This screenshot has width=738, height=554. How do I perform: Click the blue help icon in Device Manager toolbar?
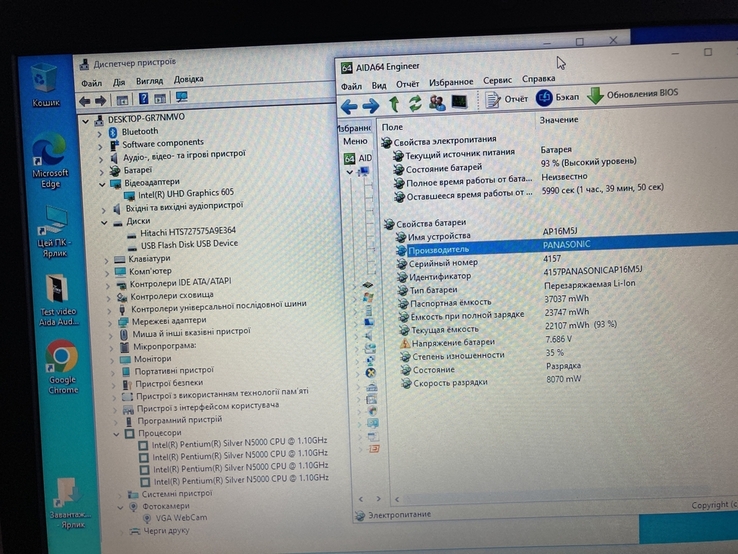click(x=144, y=98)
